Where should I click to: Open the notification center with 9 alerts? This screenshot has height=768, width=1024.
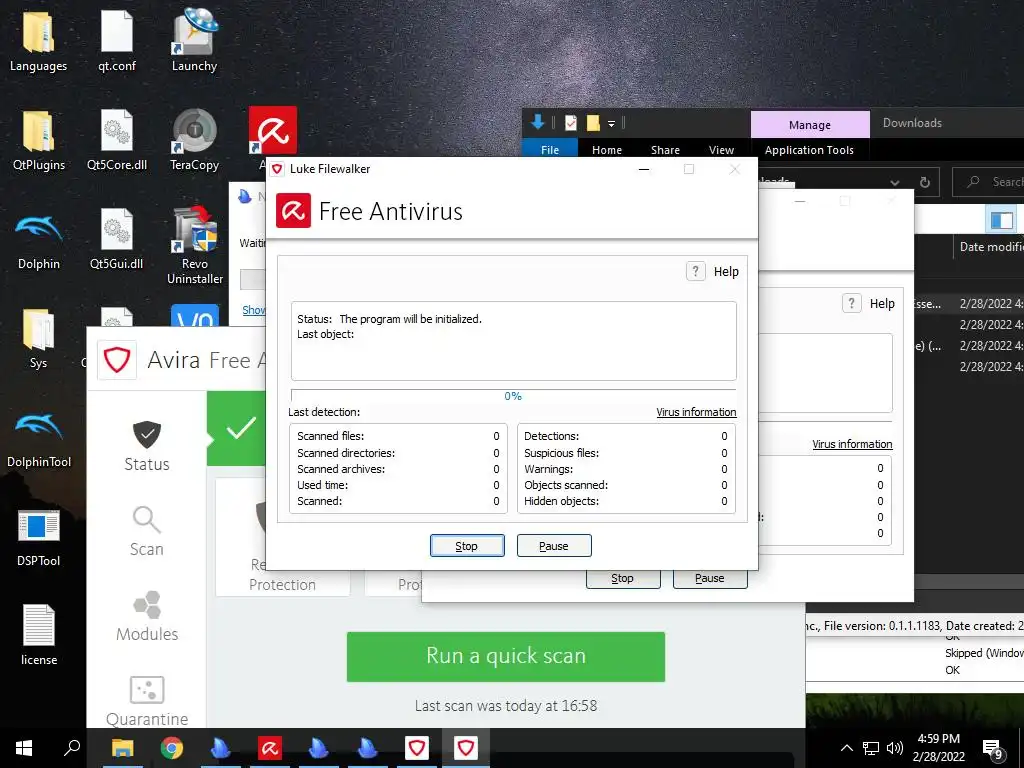pos(993,749)
